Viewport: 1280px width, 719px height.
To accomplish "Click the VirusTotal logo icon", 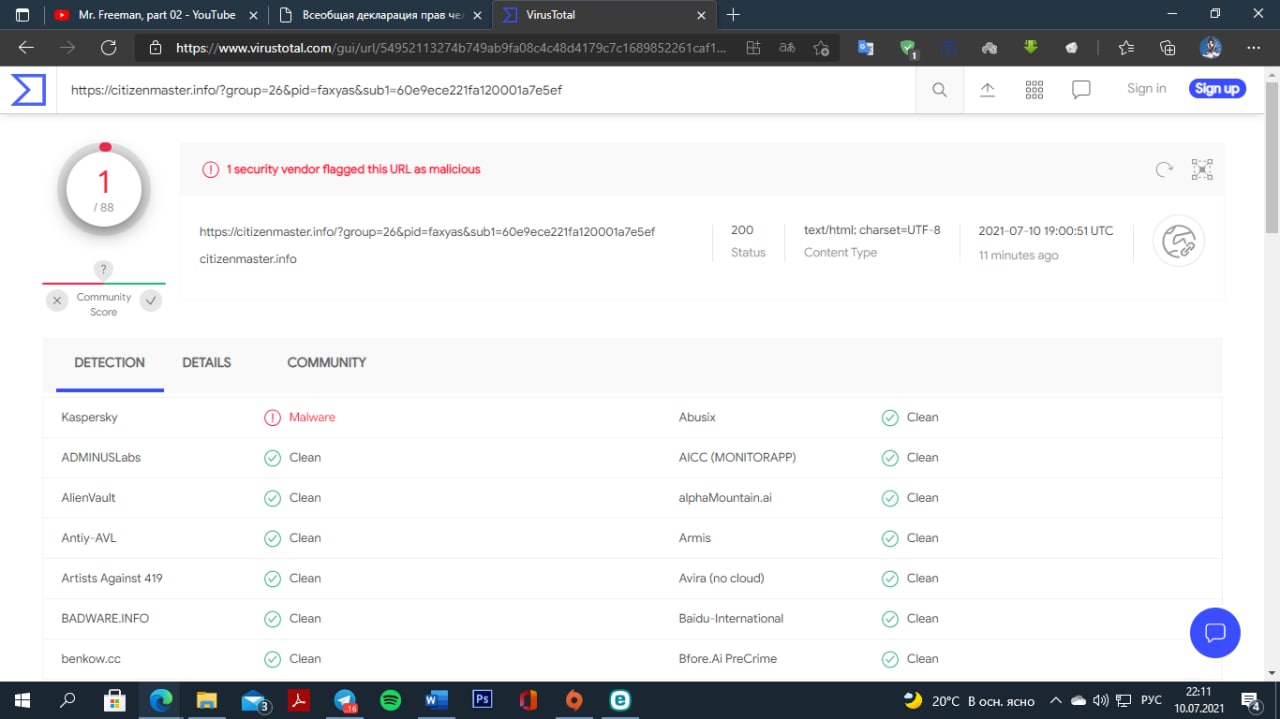I will tap(28, 89).
